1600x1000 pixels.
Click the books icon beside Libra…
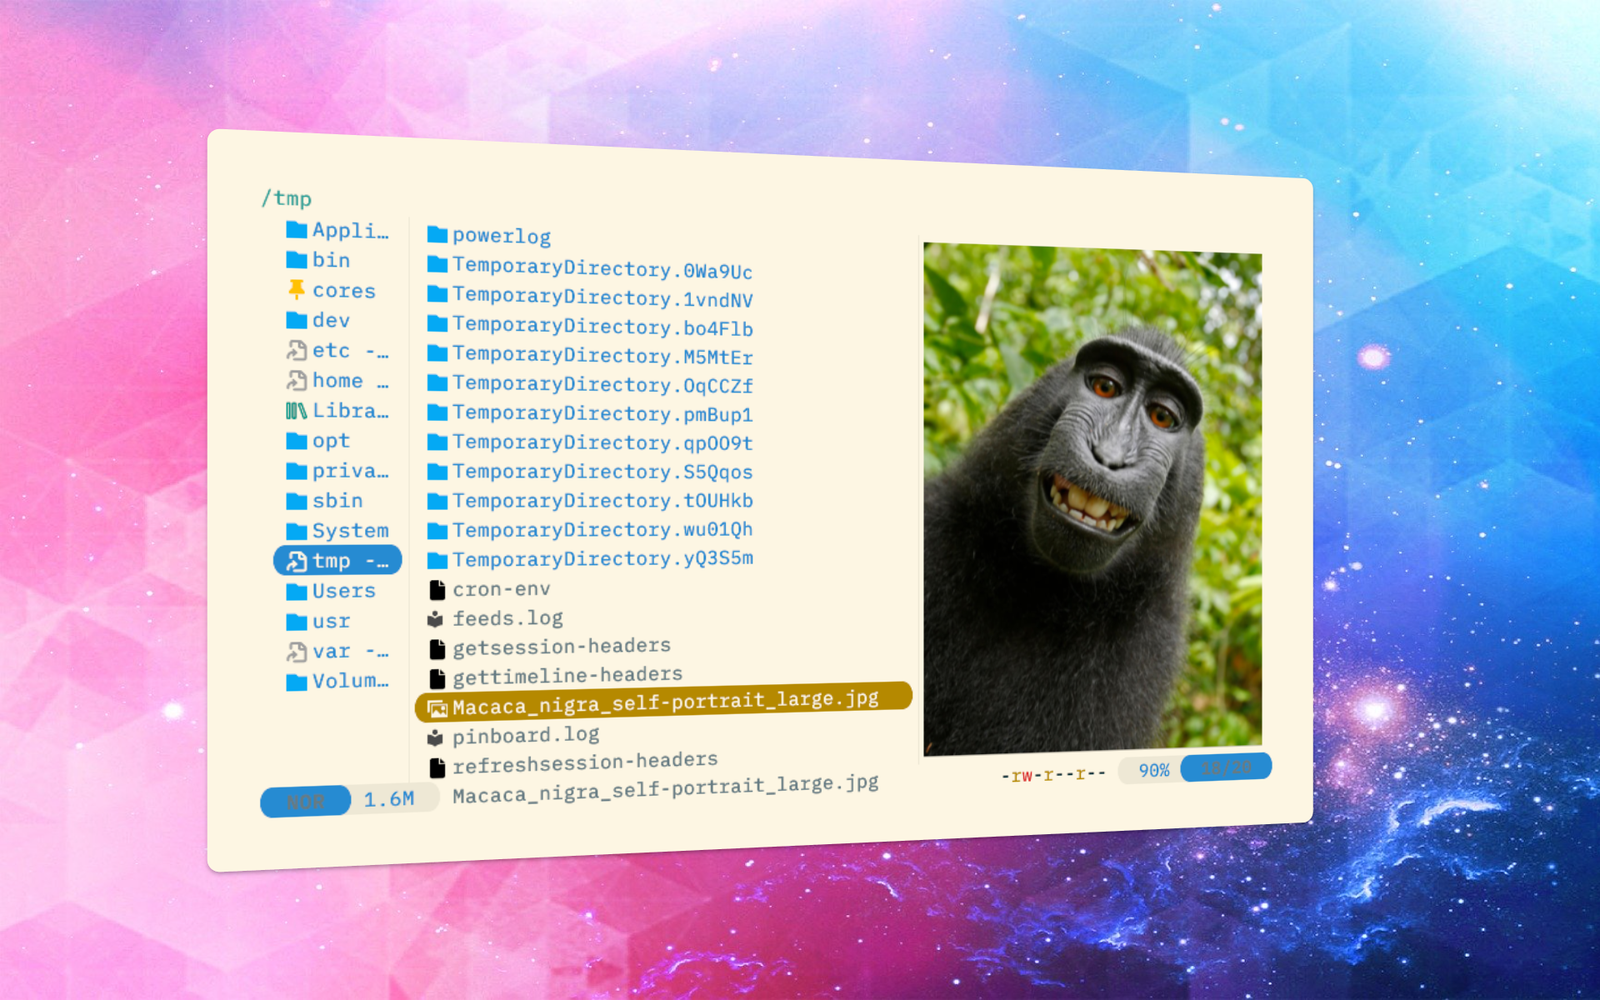pyautogui.click(x=297, y=410)
